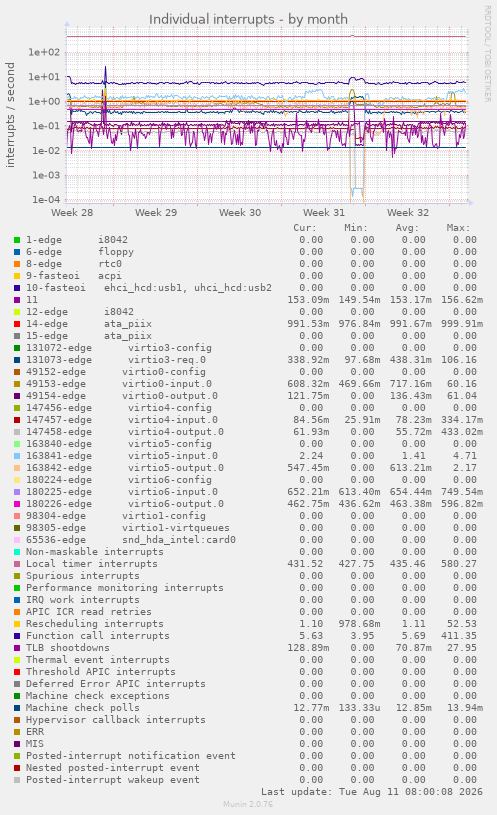Click the TLB shootdowns purple swatch

pos(17,648)
